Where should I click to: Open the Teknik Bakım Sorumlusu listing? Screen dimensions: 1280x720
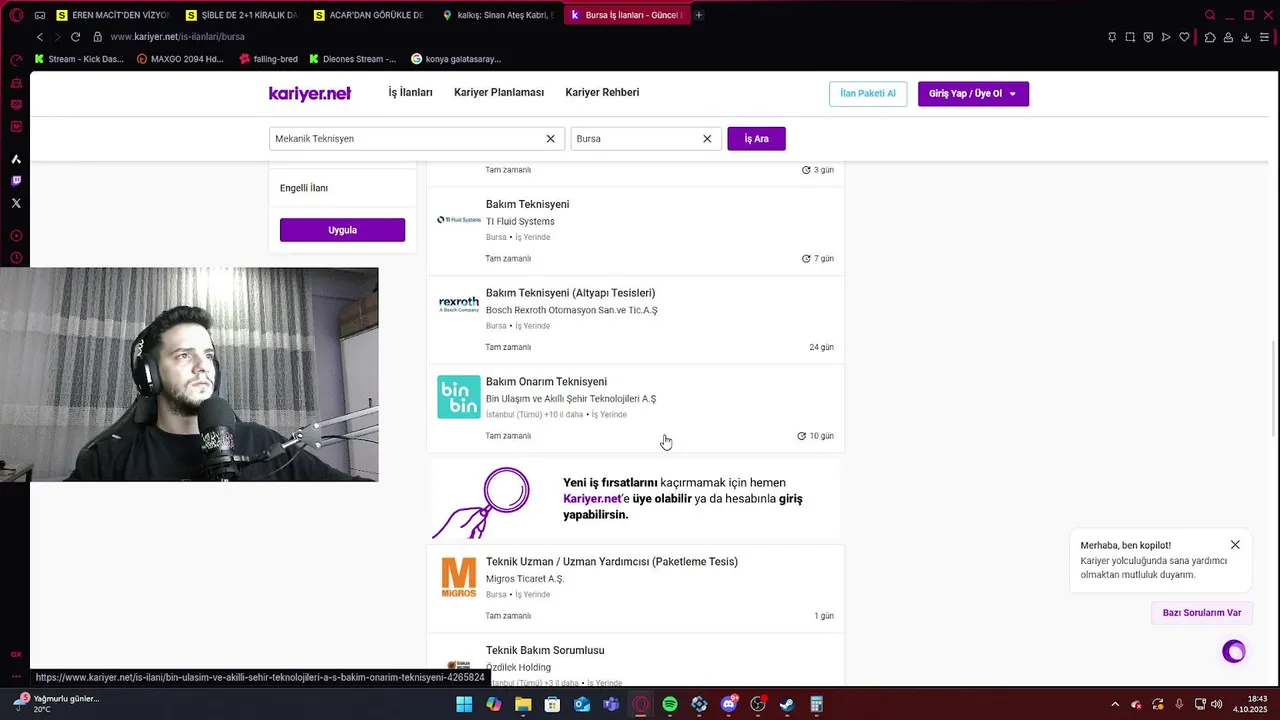[x=545, y=651]
